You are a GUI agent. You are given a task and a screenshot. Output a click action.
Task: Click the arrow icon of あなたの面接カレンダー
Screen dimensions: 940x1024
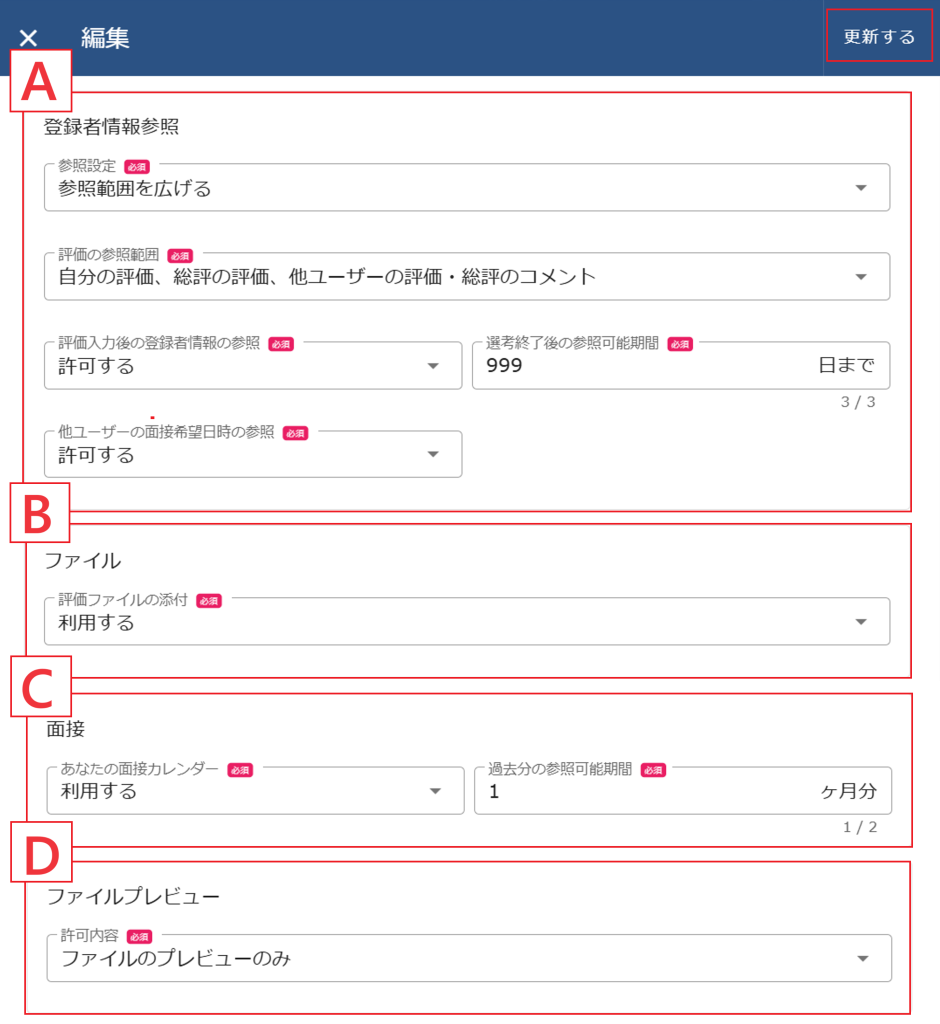(x=435, y=792)
